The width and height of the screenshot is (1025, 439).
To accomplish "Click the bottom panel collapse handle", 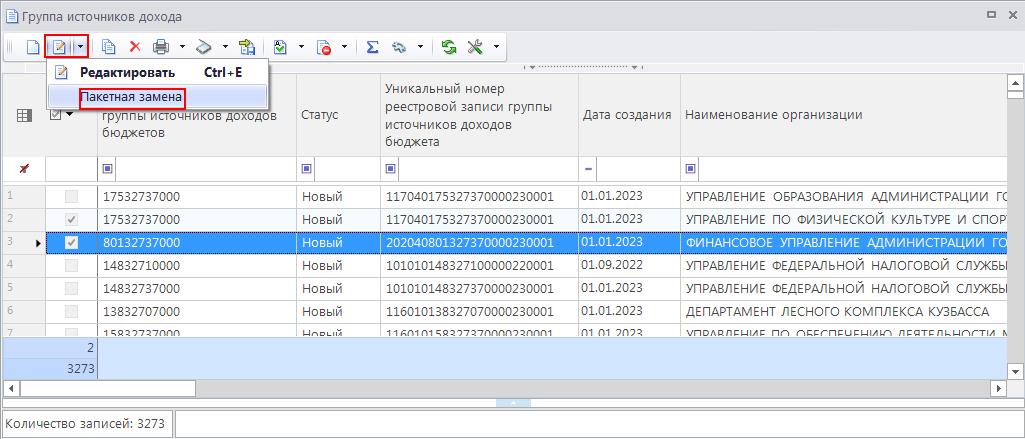I will pyautogui.click(x=513, y=402).
